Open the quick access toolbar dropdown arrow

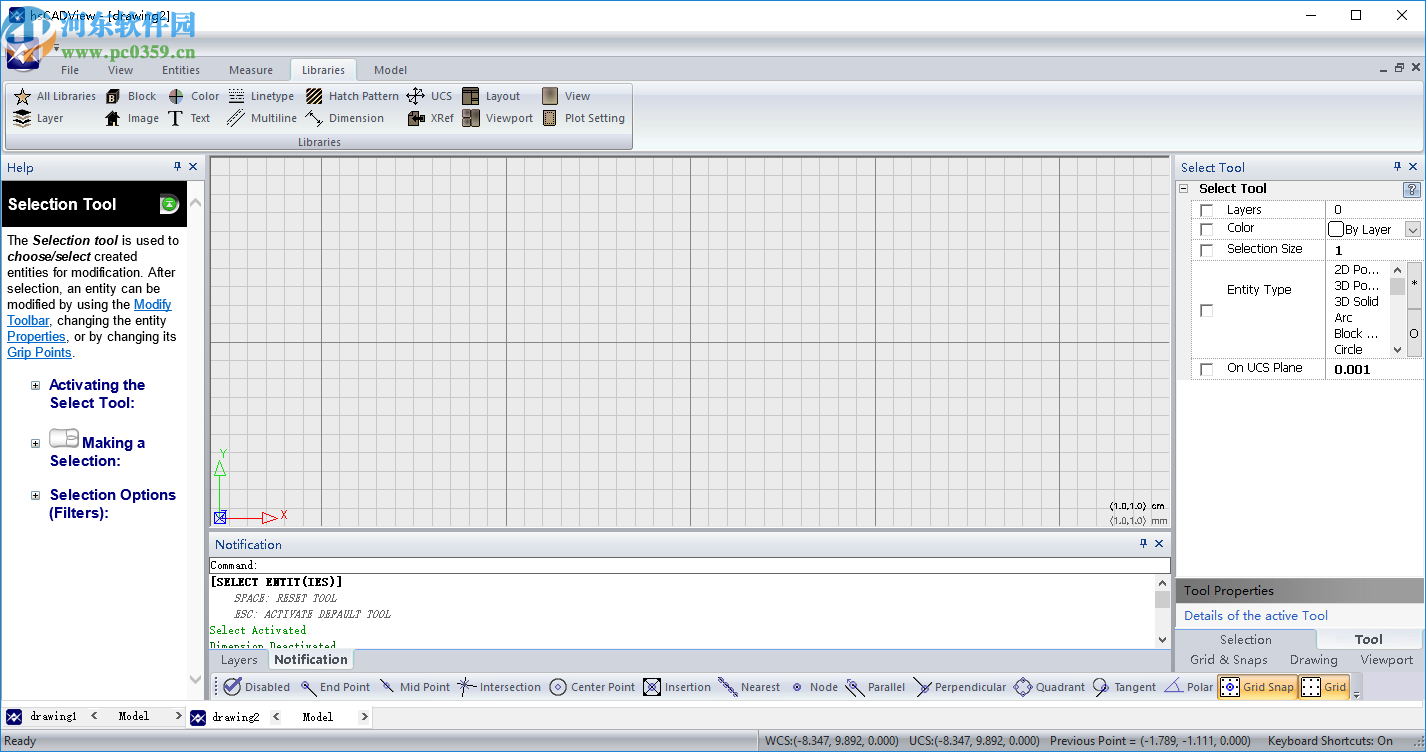tap(57, 47)
